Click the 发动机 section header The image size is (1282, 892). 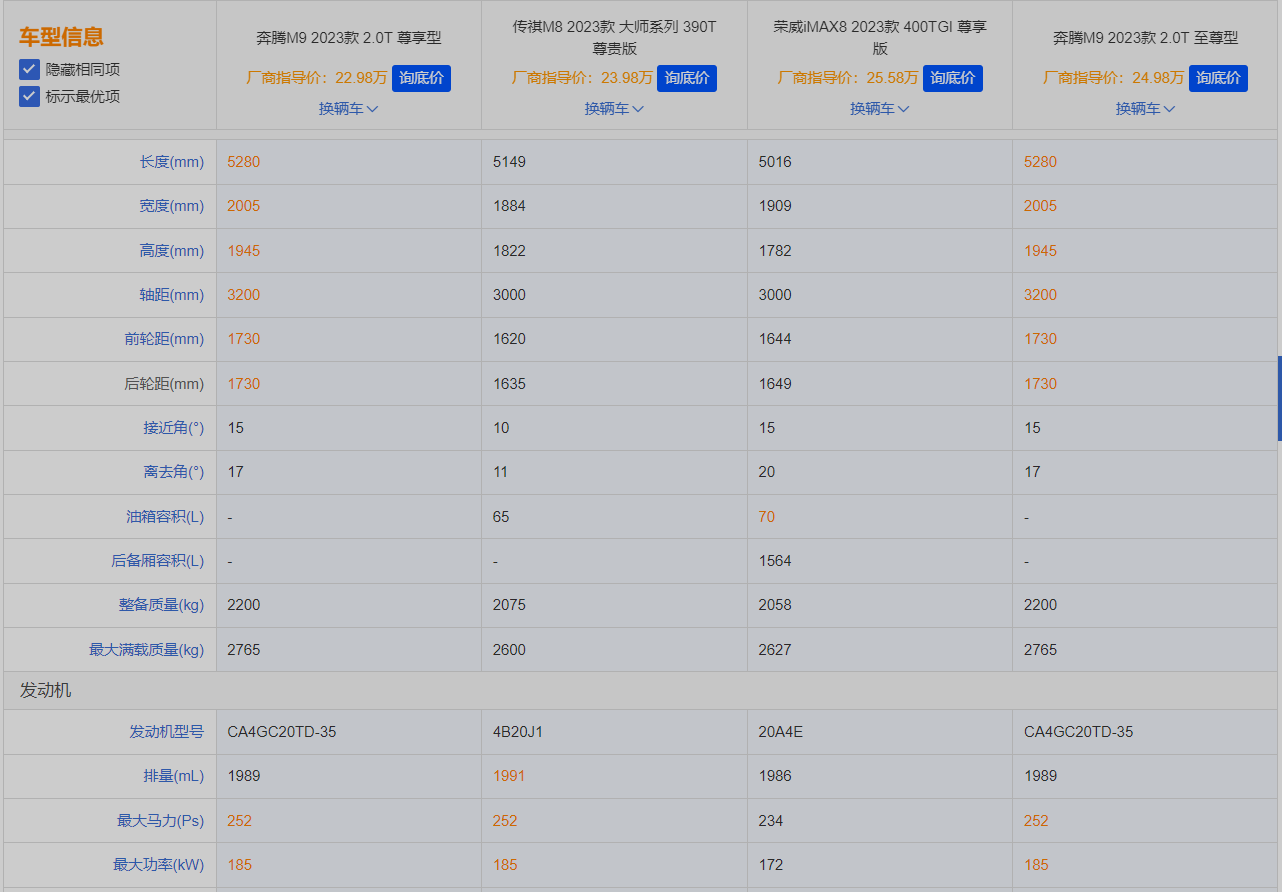point(46,691)
